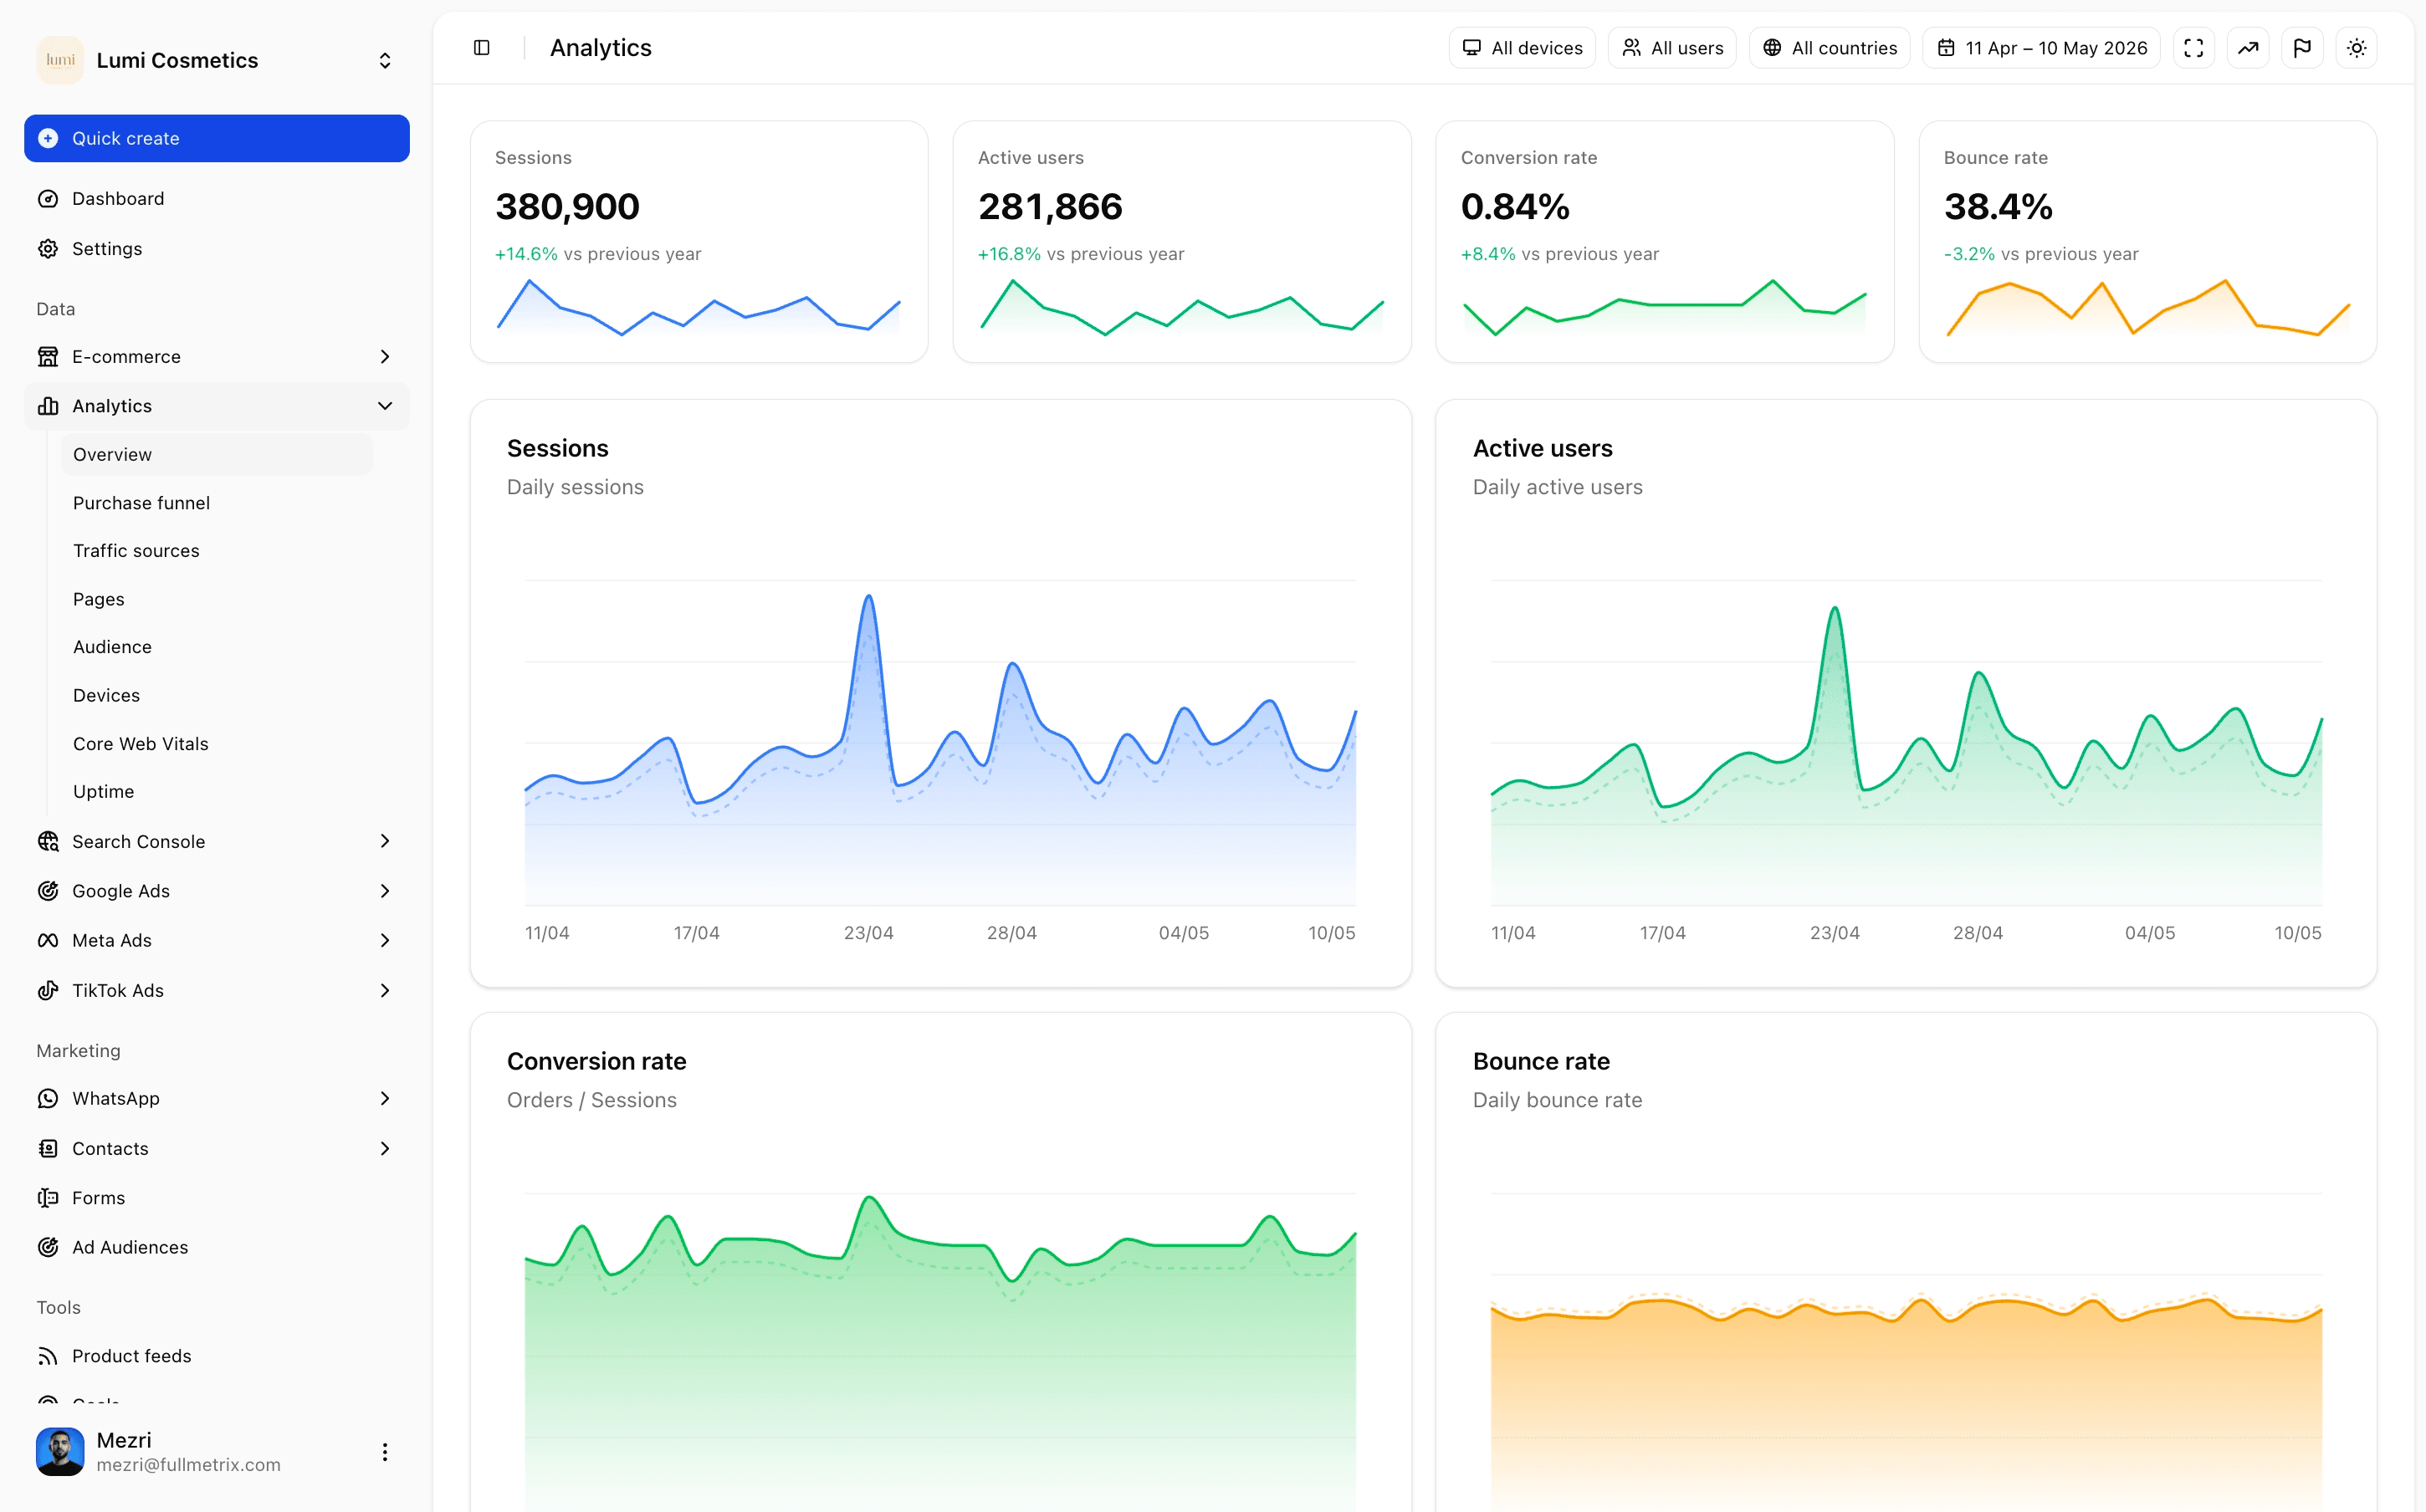2426x1512 pixels.
Task: Click the Meta Ads infinity icon
Action: tap(48, 941)
